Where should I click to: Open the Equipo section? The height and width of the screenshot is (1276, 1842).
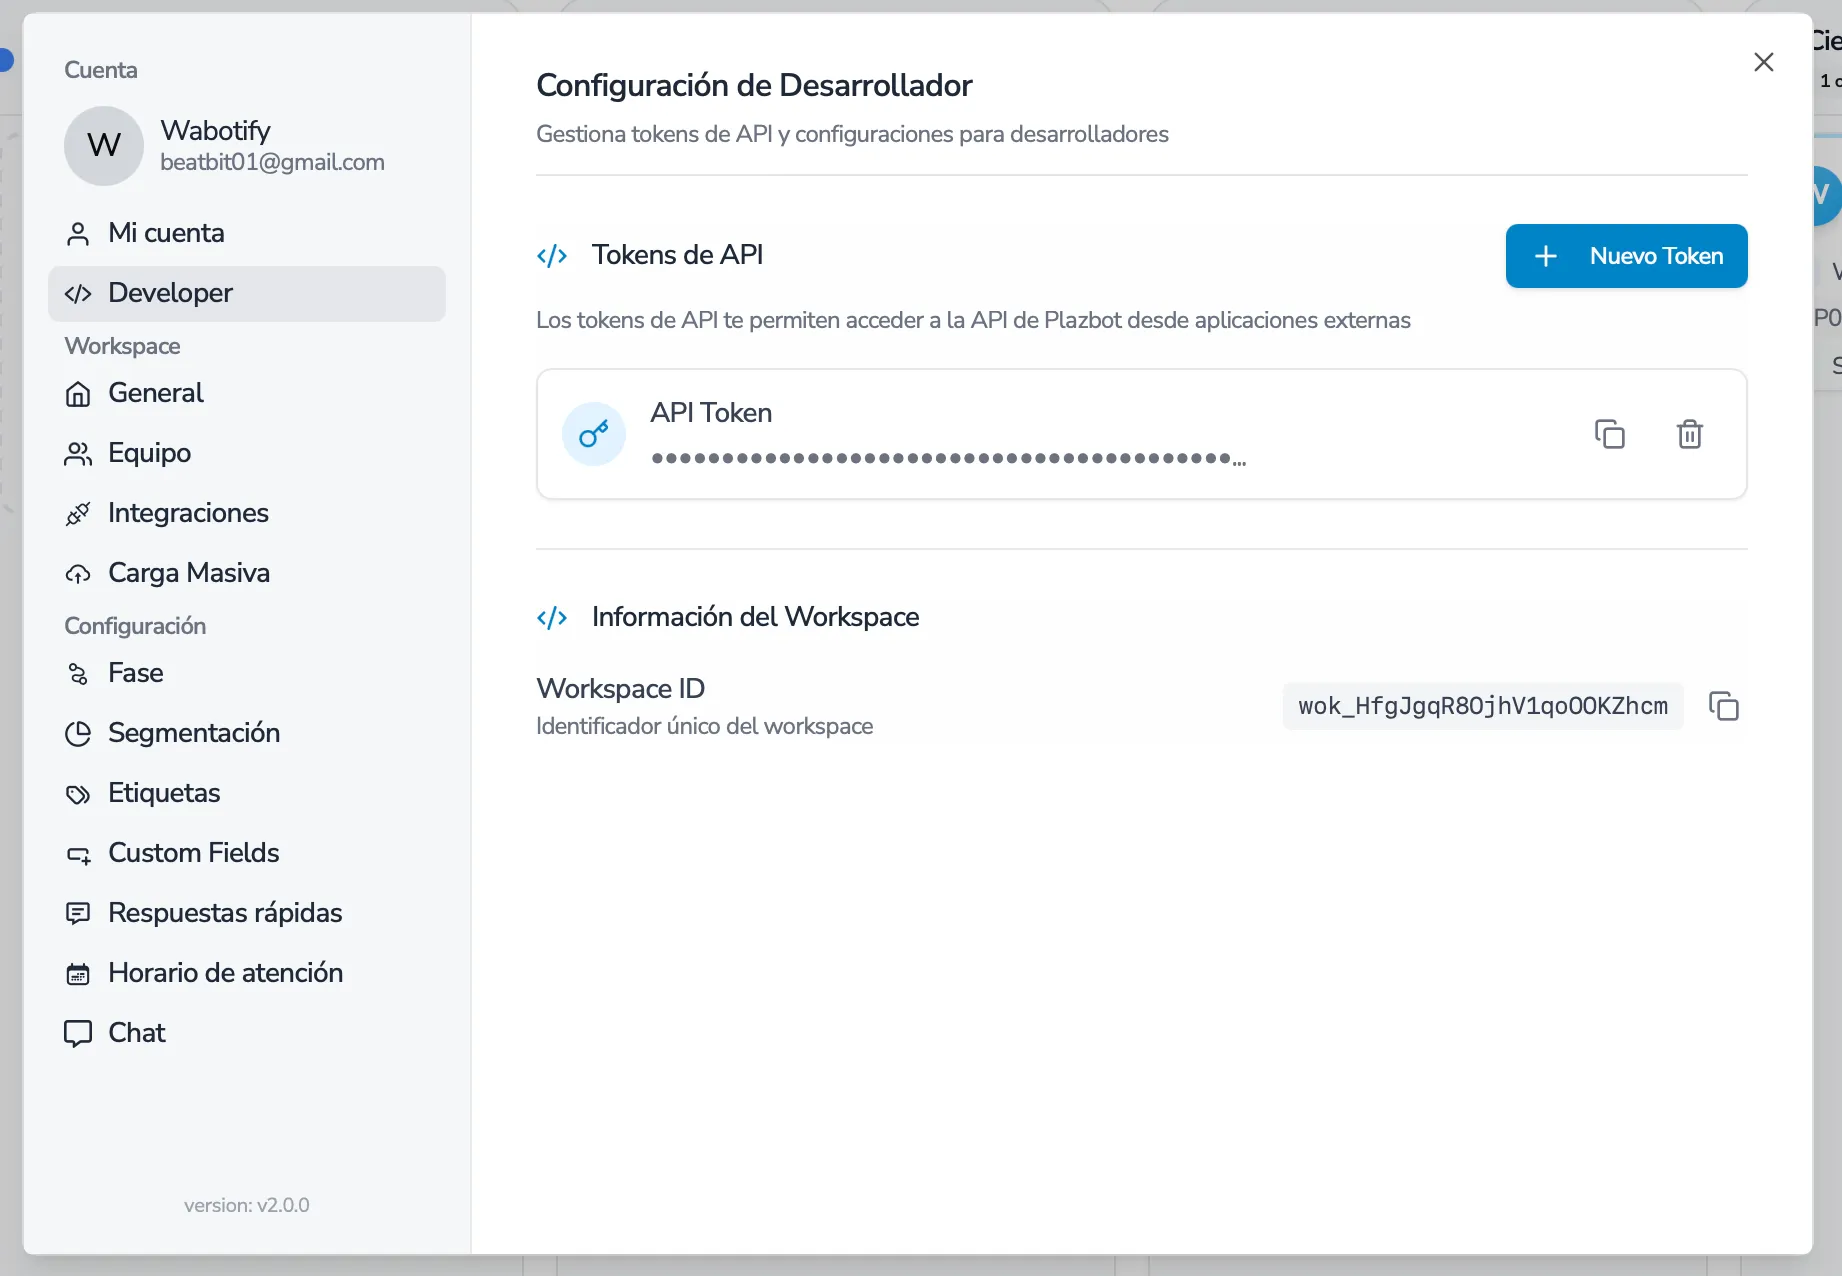pos(149,453)
